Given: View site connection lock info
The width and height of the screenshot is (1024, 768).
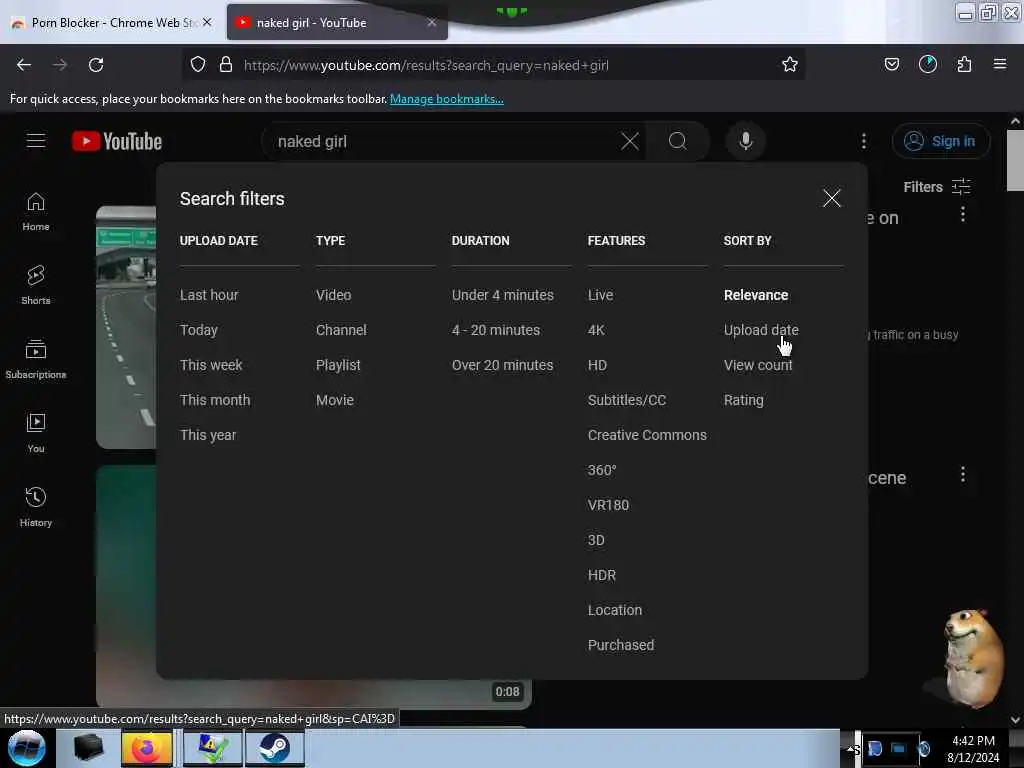Looking at the screenshot, I should (226, 64).
